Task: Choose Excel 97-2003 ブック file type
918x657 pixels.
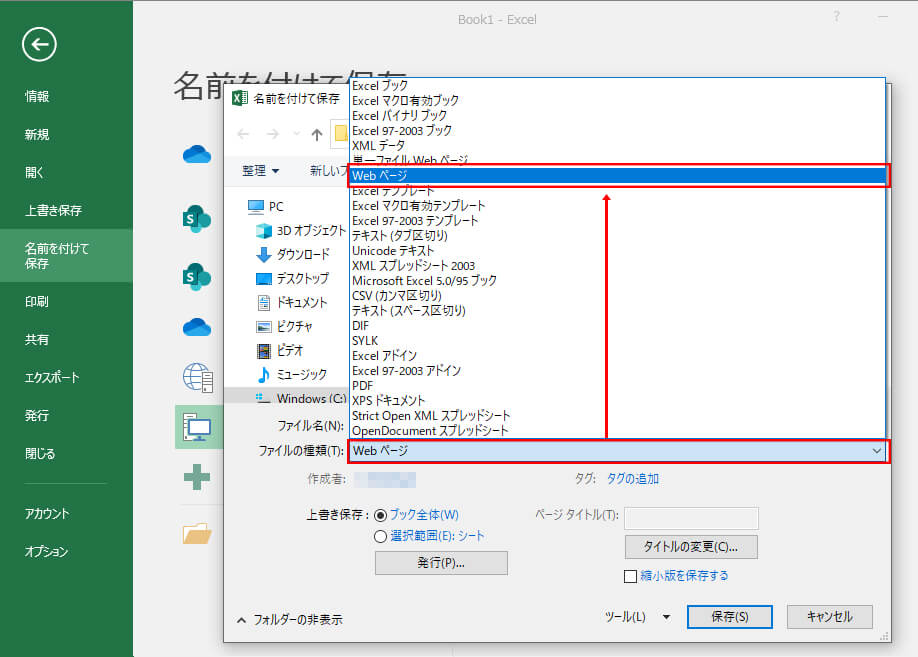Action: click(402, 131)
